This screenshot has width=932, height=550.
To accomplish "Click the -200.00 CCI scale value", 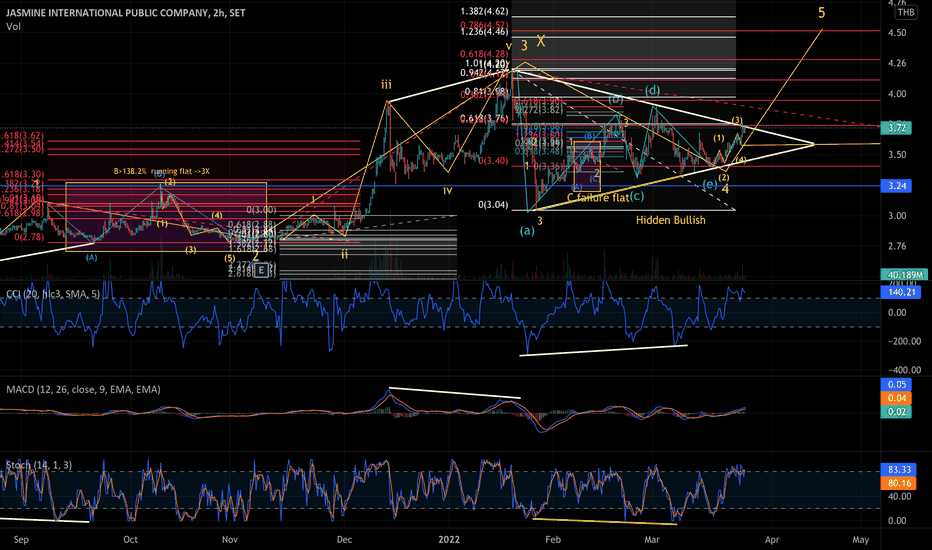I will 904,341.
